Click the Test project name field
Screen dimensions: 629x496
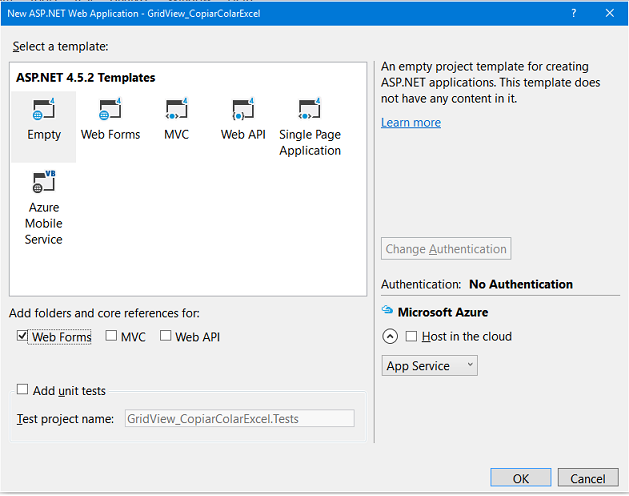239,419
